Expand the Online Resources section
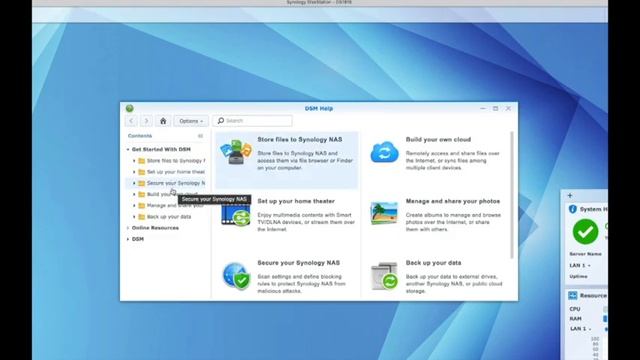 [x=128, y=228]
